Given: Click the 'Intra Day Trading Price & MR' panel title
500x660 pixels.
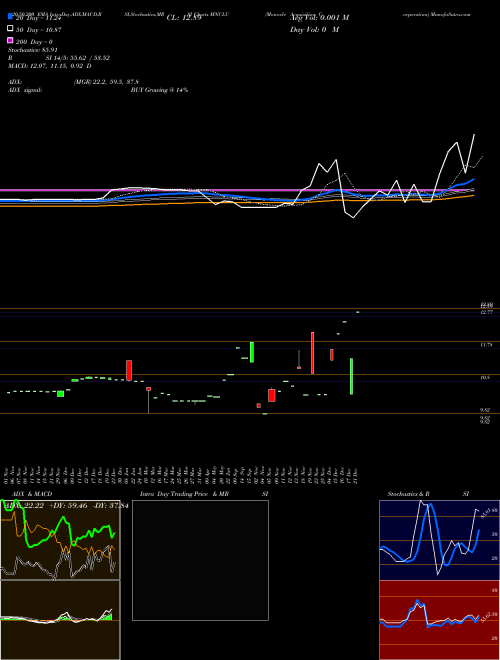Looking at the screenshot, I should 185,494.
